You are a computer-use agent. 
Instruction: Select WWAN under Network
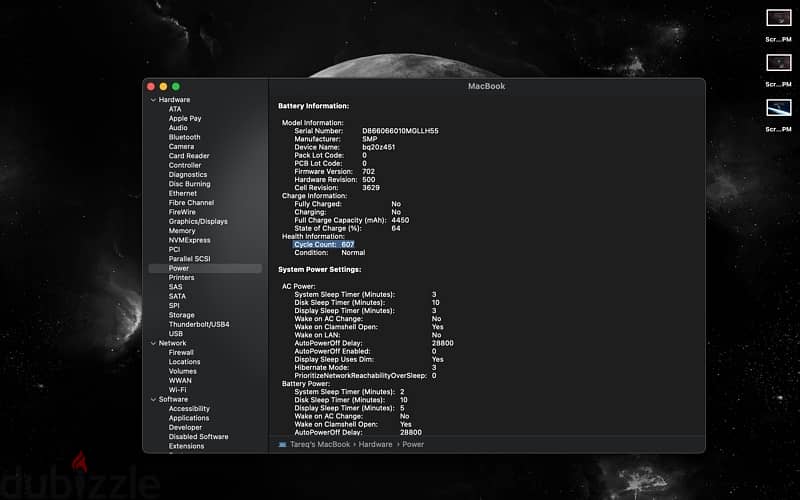tap(180, 381)
